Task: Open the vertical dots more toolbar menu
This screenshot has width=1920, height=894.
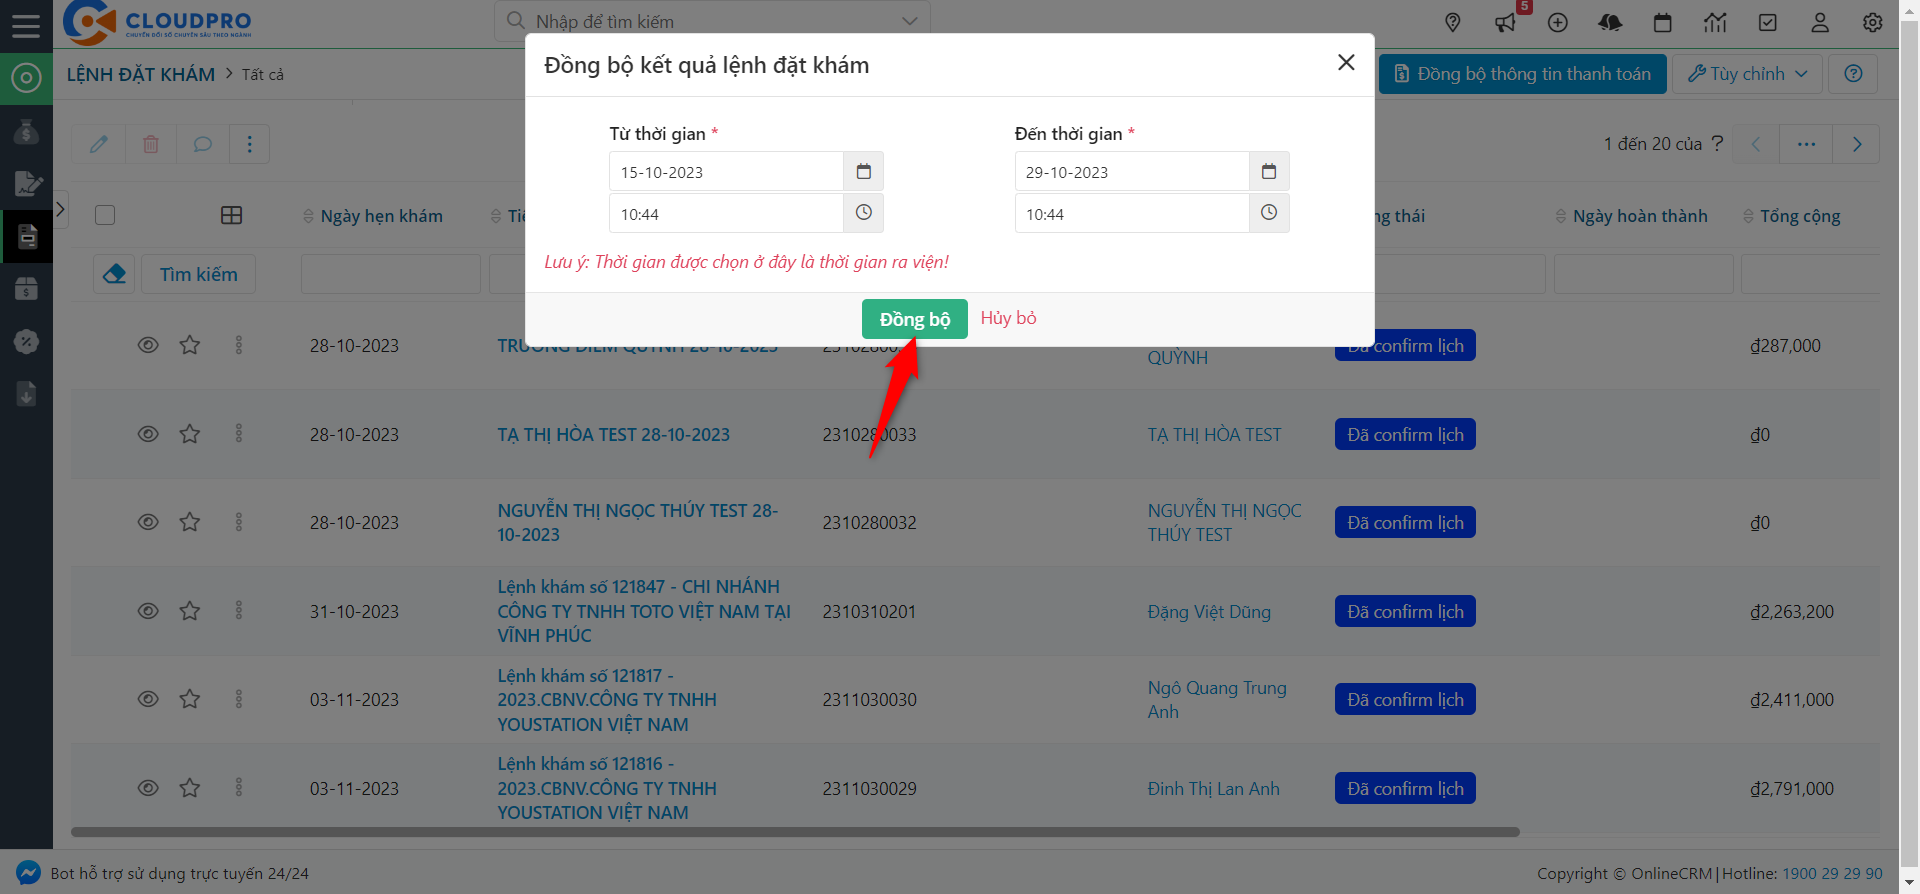Action: pos(250,144)
